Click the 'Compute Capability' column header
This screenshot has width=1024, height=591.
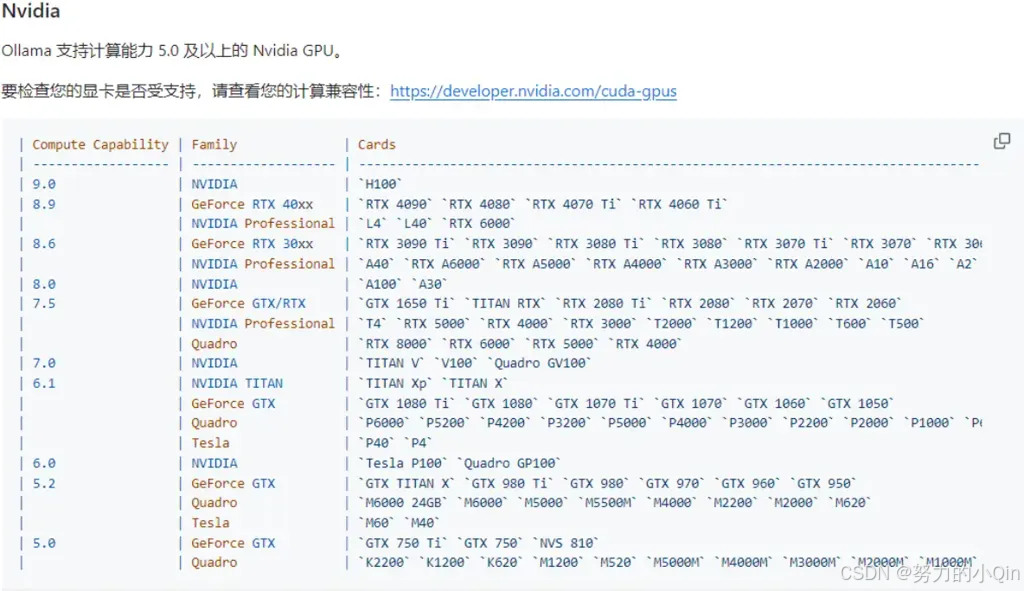click(101, 144)
